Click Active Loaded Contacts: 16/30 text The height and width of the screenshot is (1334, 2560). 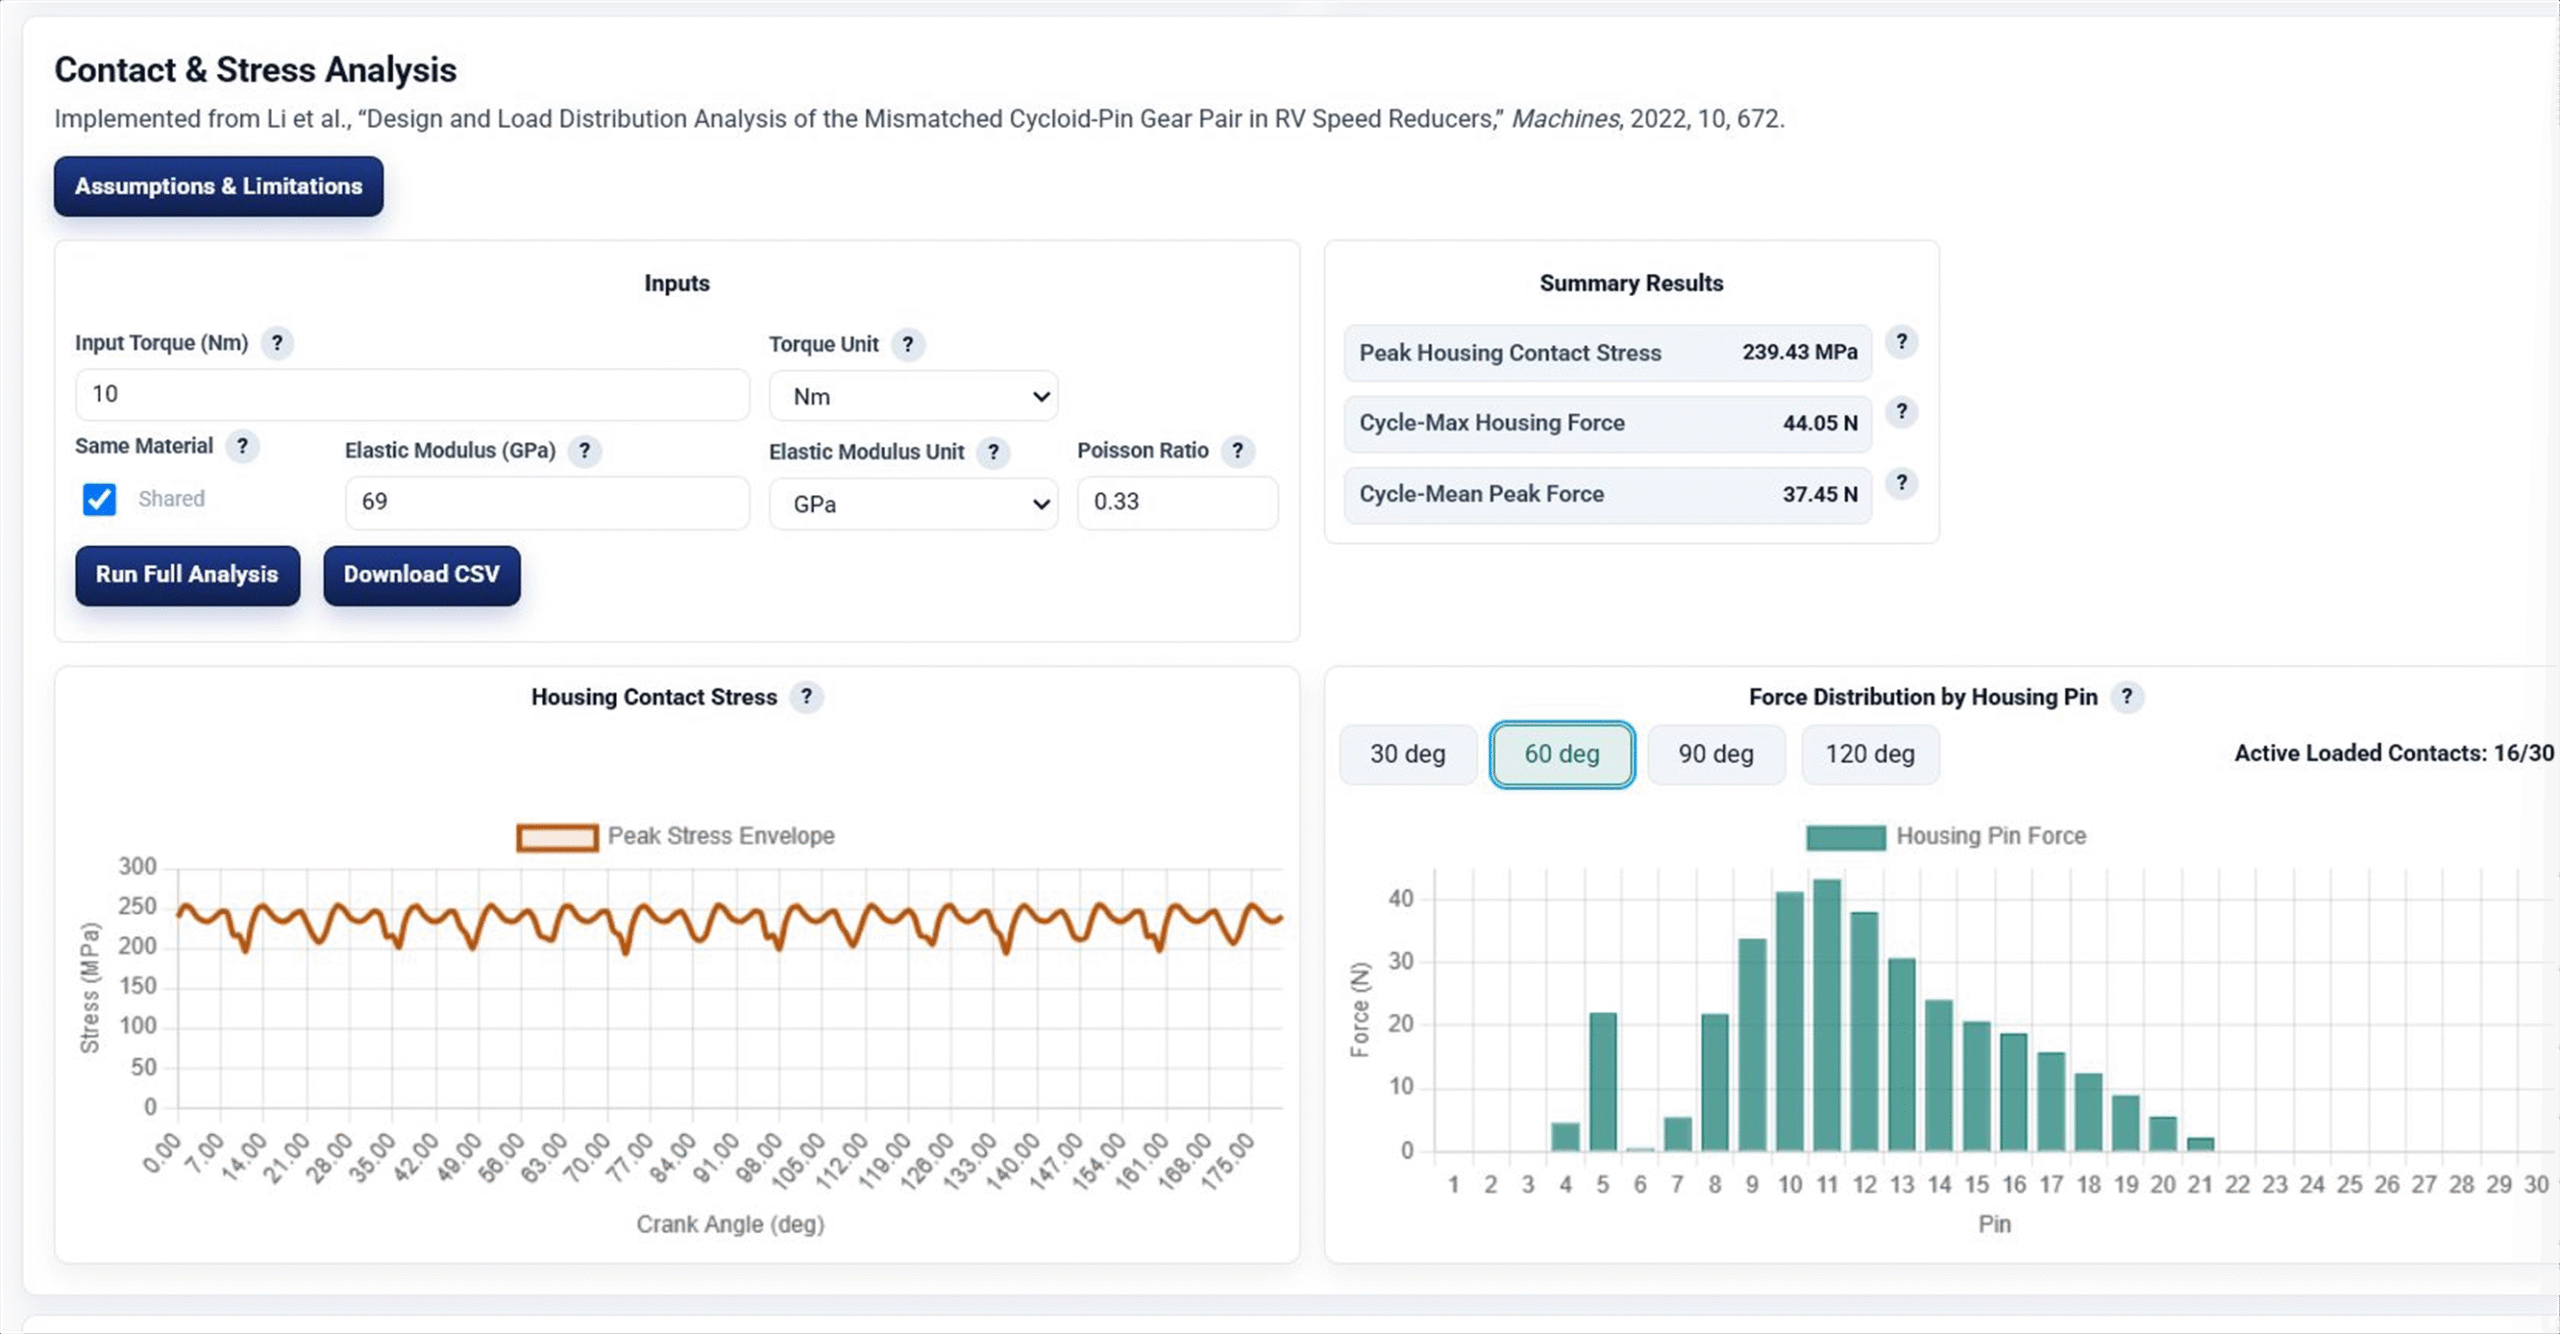(x=2394, y=753)
